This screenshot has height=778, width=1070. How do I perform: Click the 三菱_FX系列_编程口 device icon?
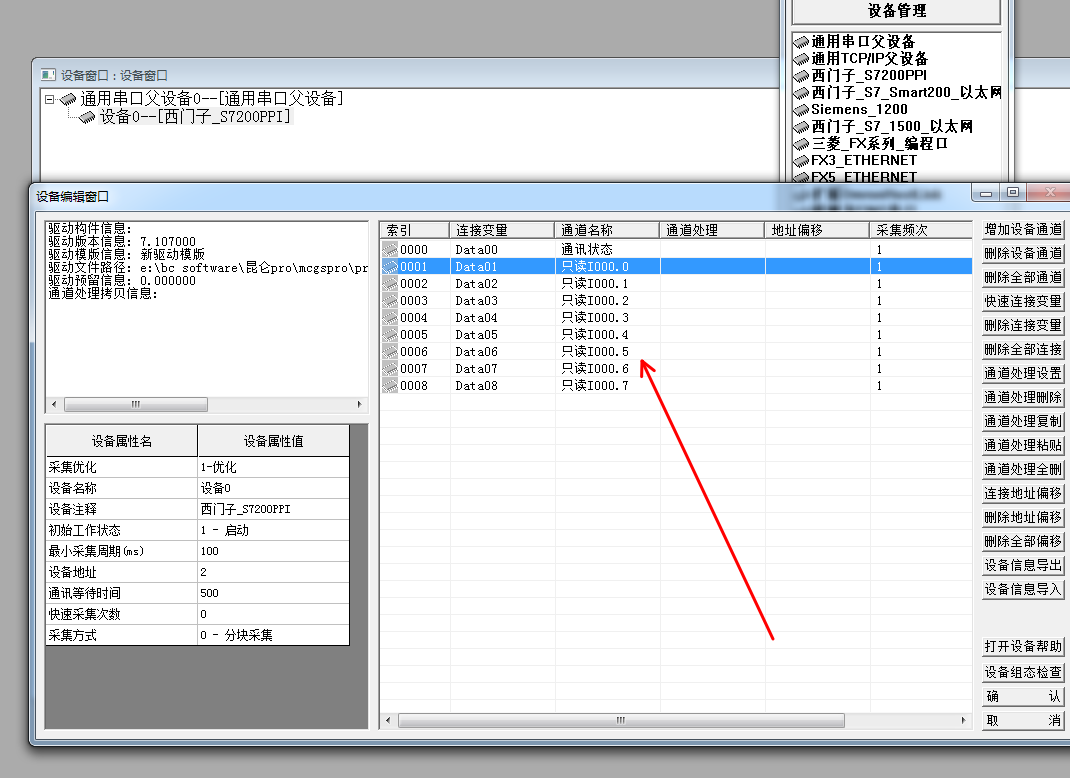801,144
